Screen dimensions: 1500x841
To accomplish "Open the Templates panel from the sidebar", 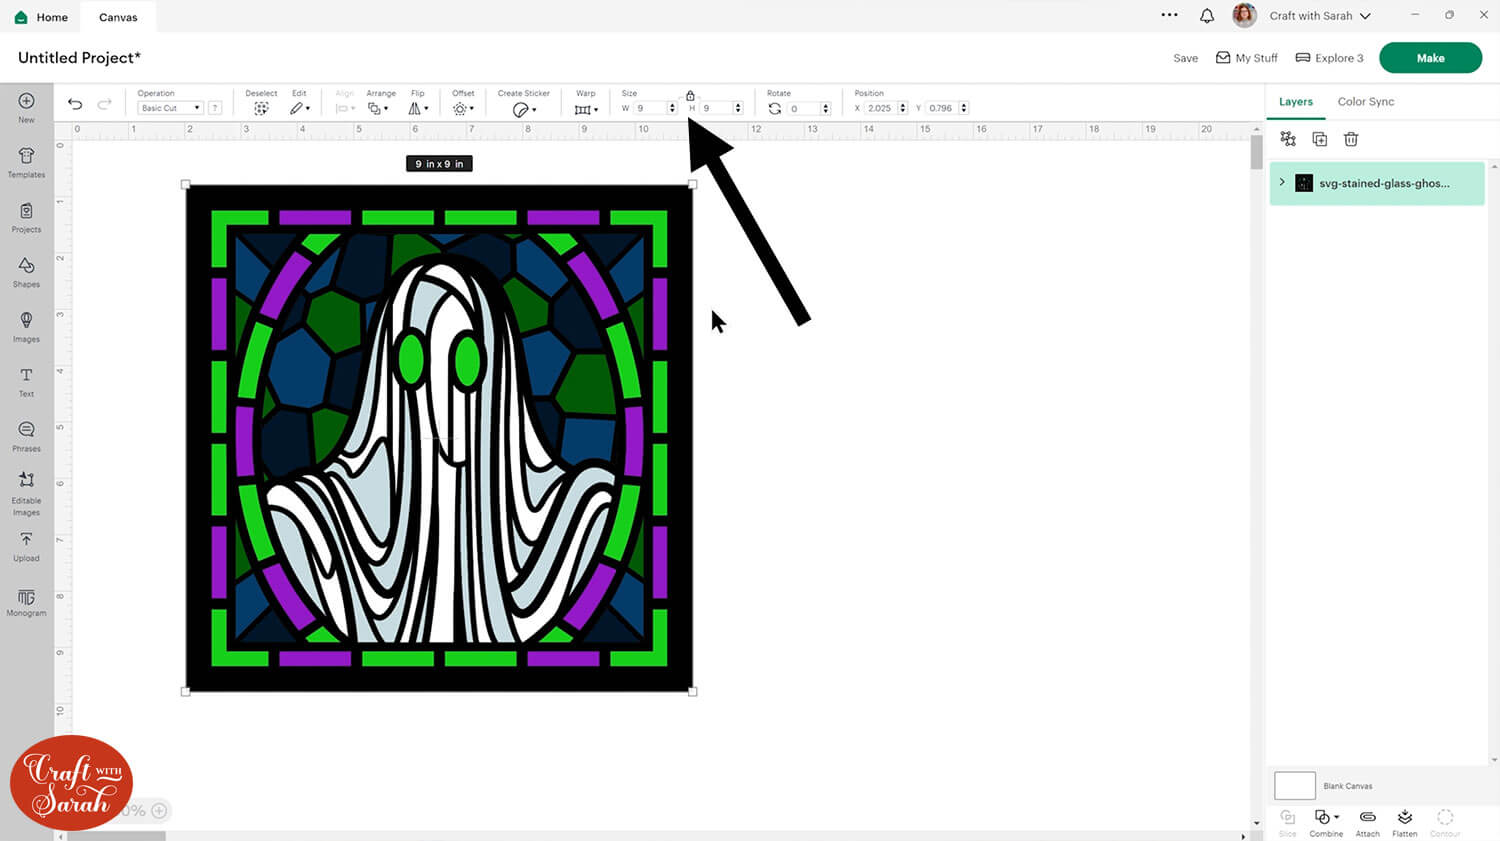I will tap(26, 162).
